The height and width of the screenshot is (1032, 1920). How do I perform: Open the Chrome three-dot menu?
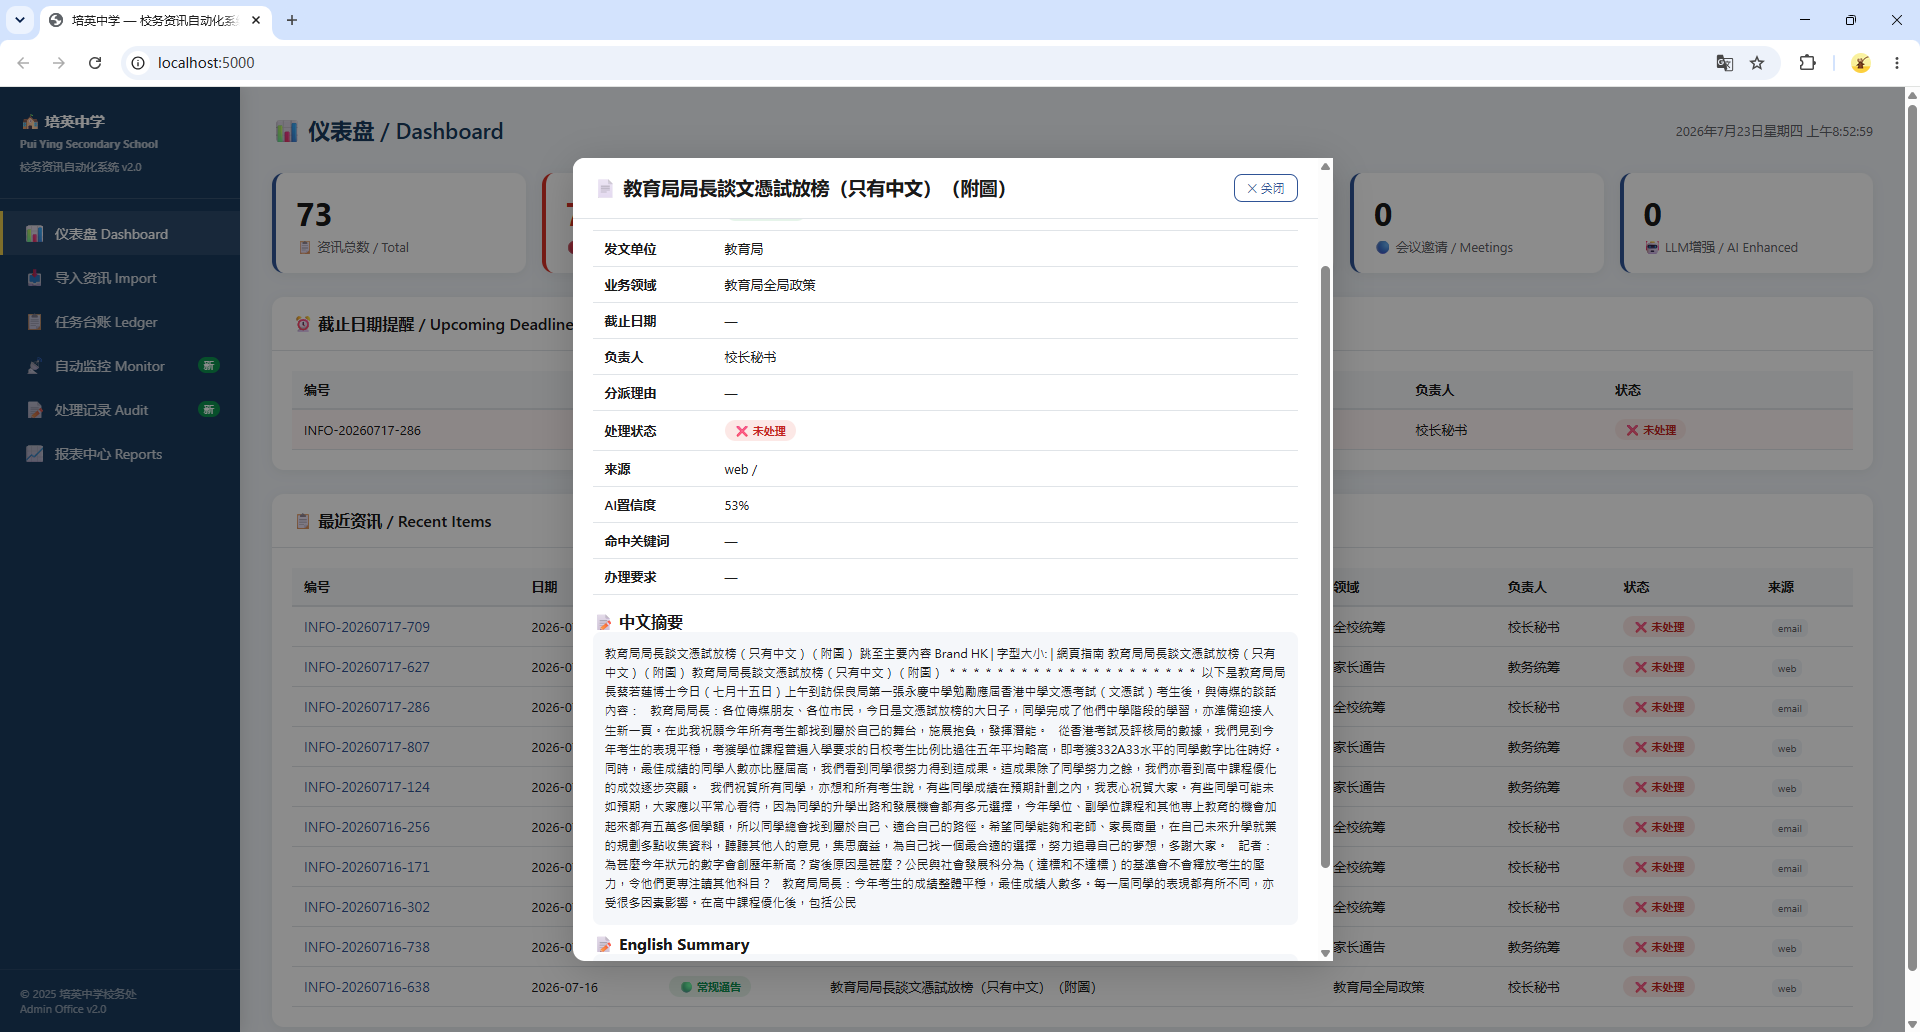point(1897,63)
